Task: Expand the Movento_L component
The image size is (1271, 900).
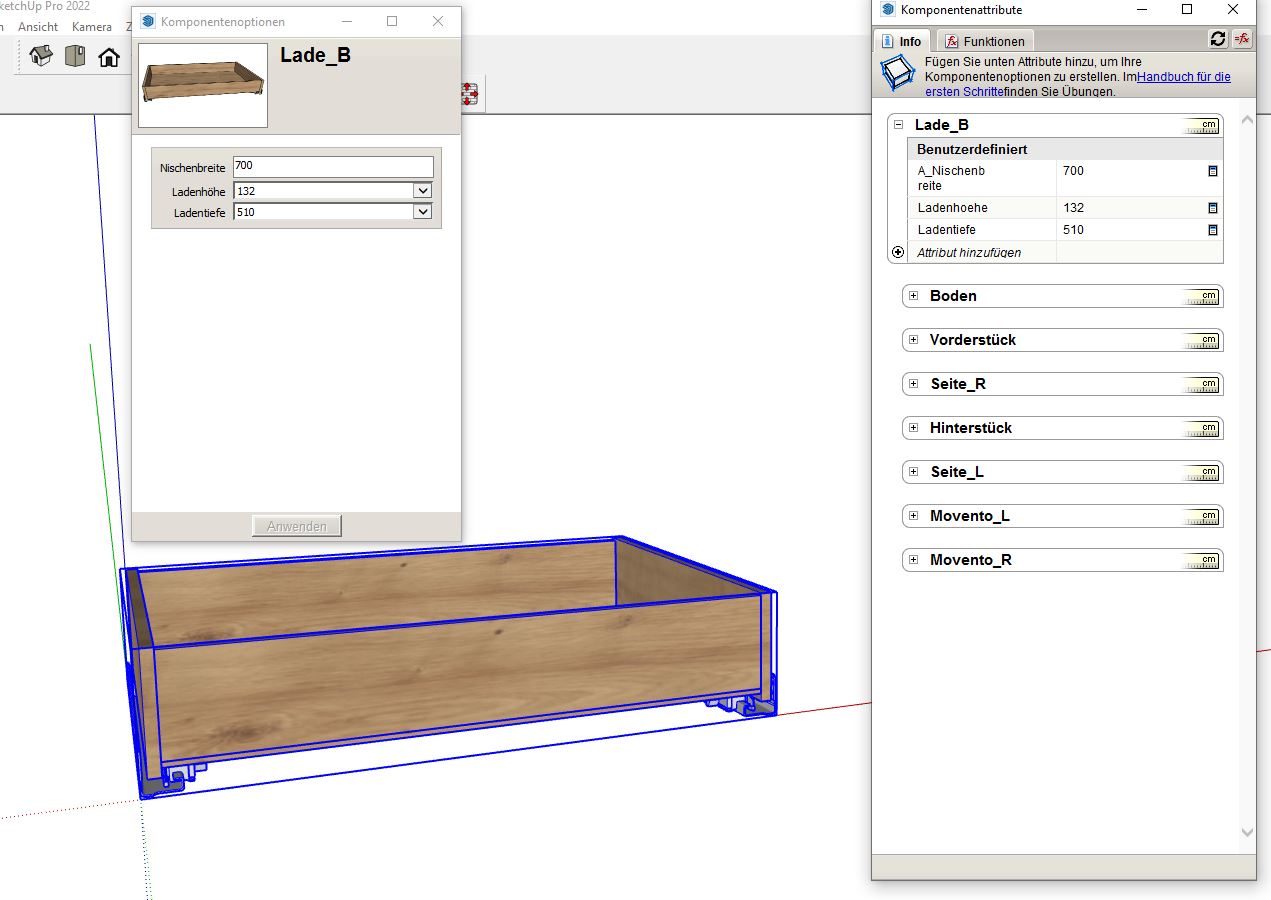Action: [913, 516]
